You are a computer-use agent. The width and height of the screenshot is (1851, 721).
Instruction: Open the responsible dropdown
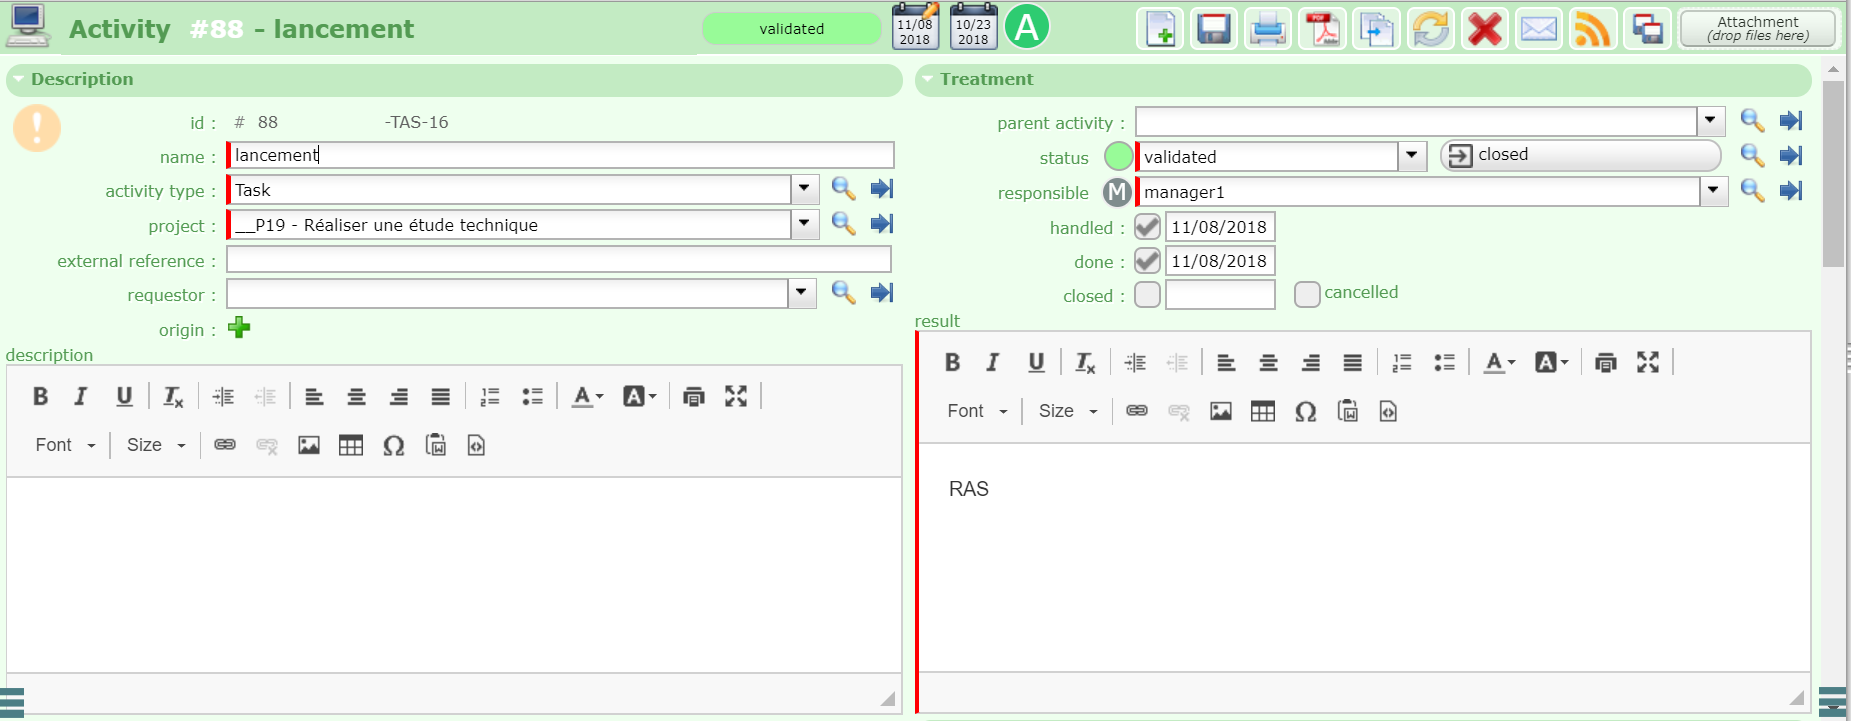(x=1713, y=191)
